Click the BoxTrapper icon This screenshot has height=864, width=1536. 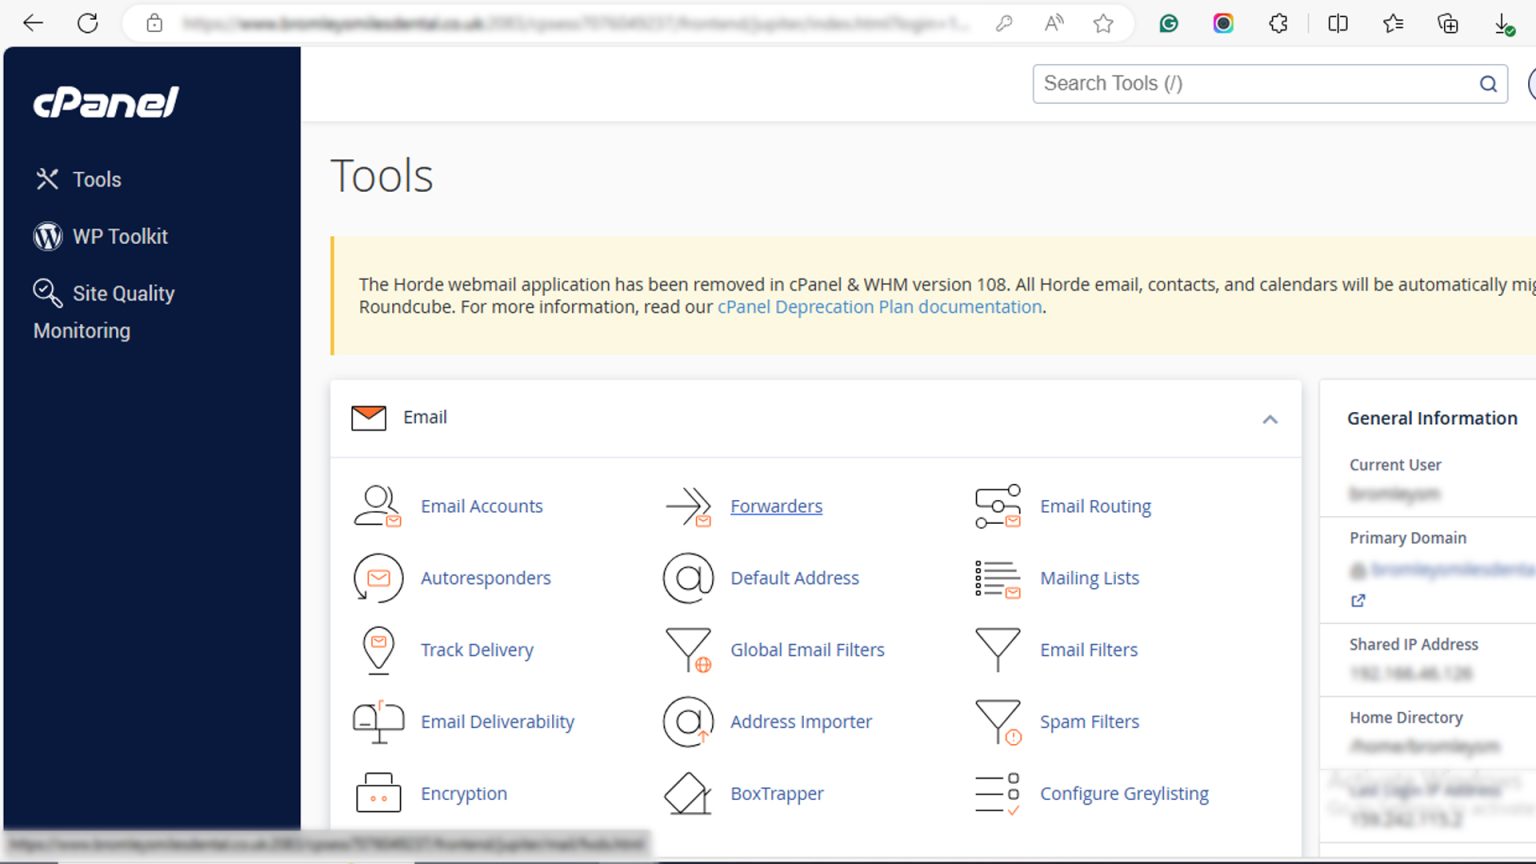688,794
